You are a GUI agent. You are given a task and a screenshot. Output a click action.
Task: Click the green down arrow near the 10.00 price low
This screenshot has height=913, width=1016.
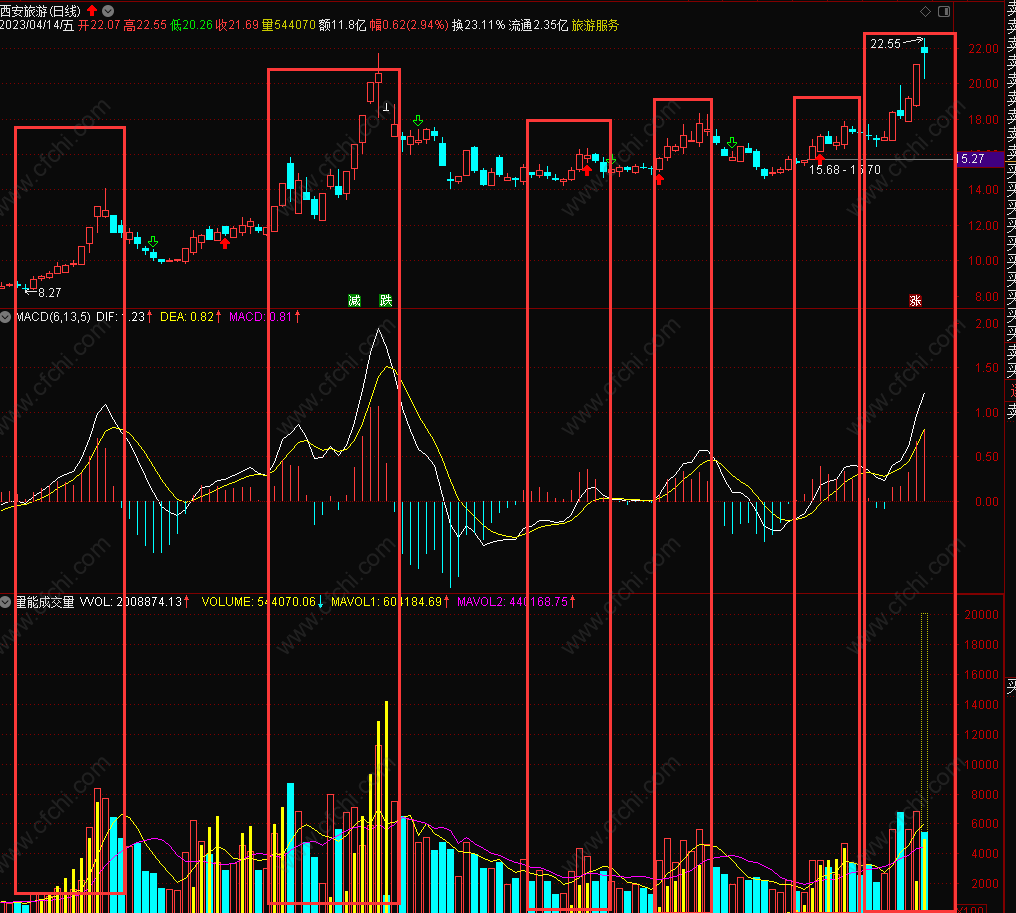coord(153,242)
